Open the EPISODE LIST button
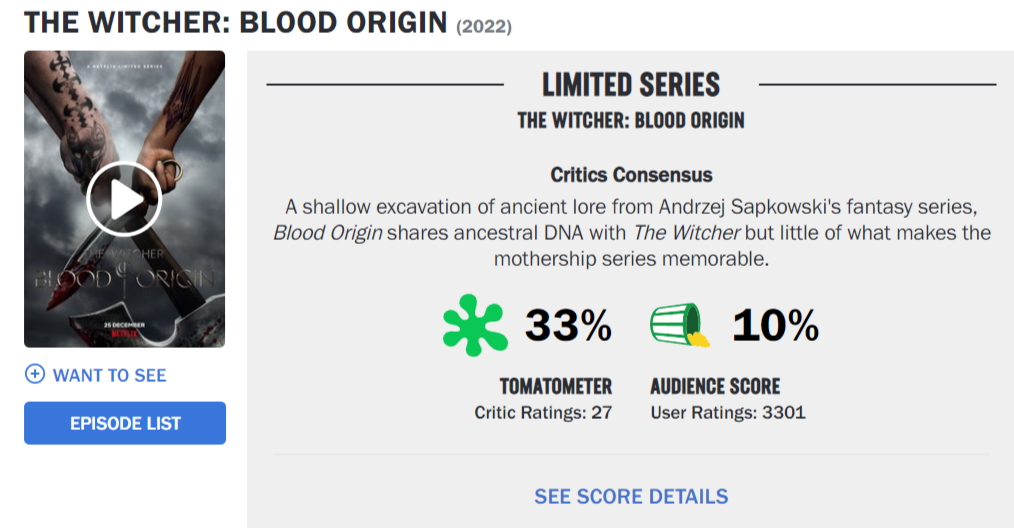Image resolution: width=1014 pixels, height=528 pixels. click(x=125, y=423)
